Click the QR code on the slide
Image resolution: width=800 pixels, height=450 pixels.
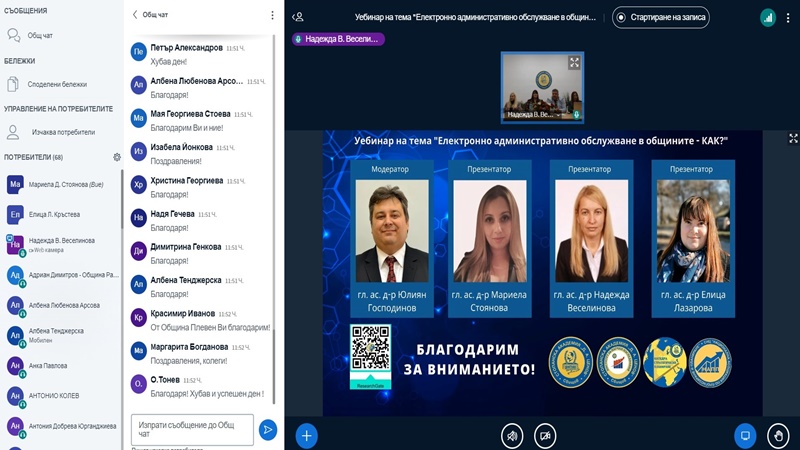(x=370, y=348)
